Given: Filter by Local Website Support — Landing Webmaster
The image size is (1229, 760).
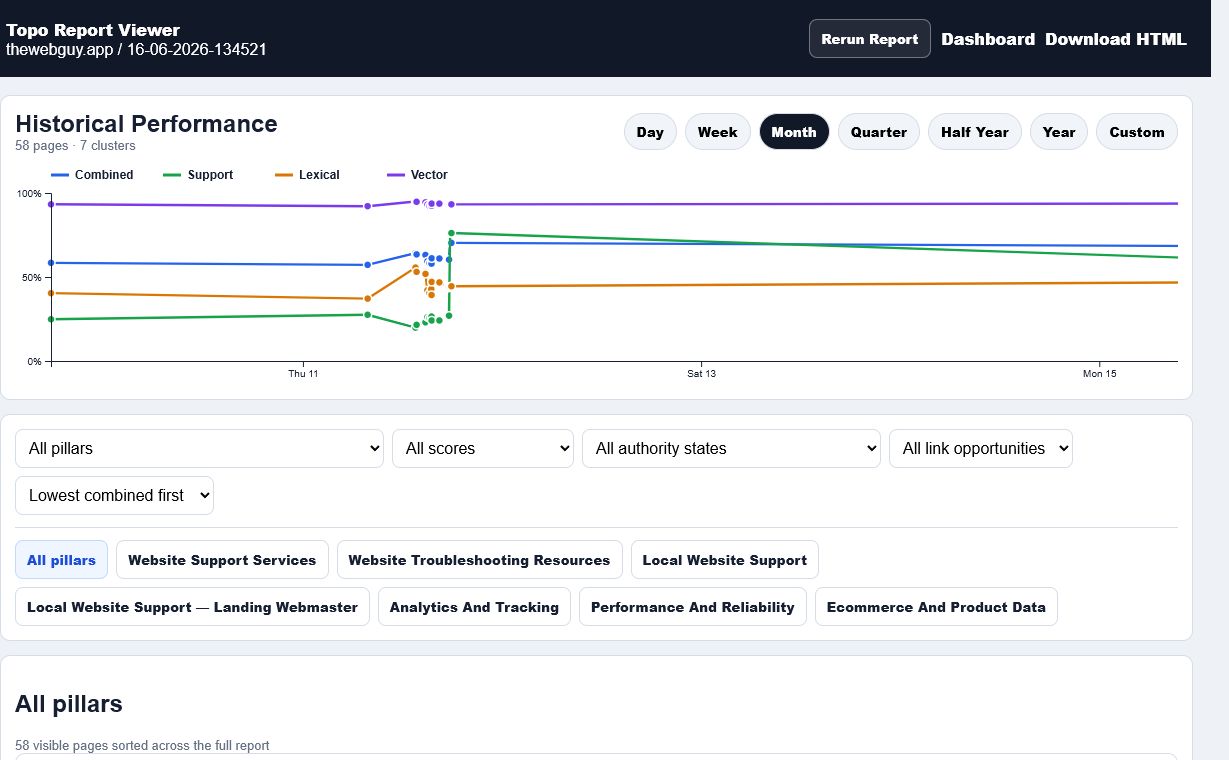Looking at the screenshot, I should (192, 607).
